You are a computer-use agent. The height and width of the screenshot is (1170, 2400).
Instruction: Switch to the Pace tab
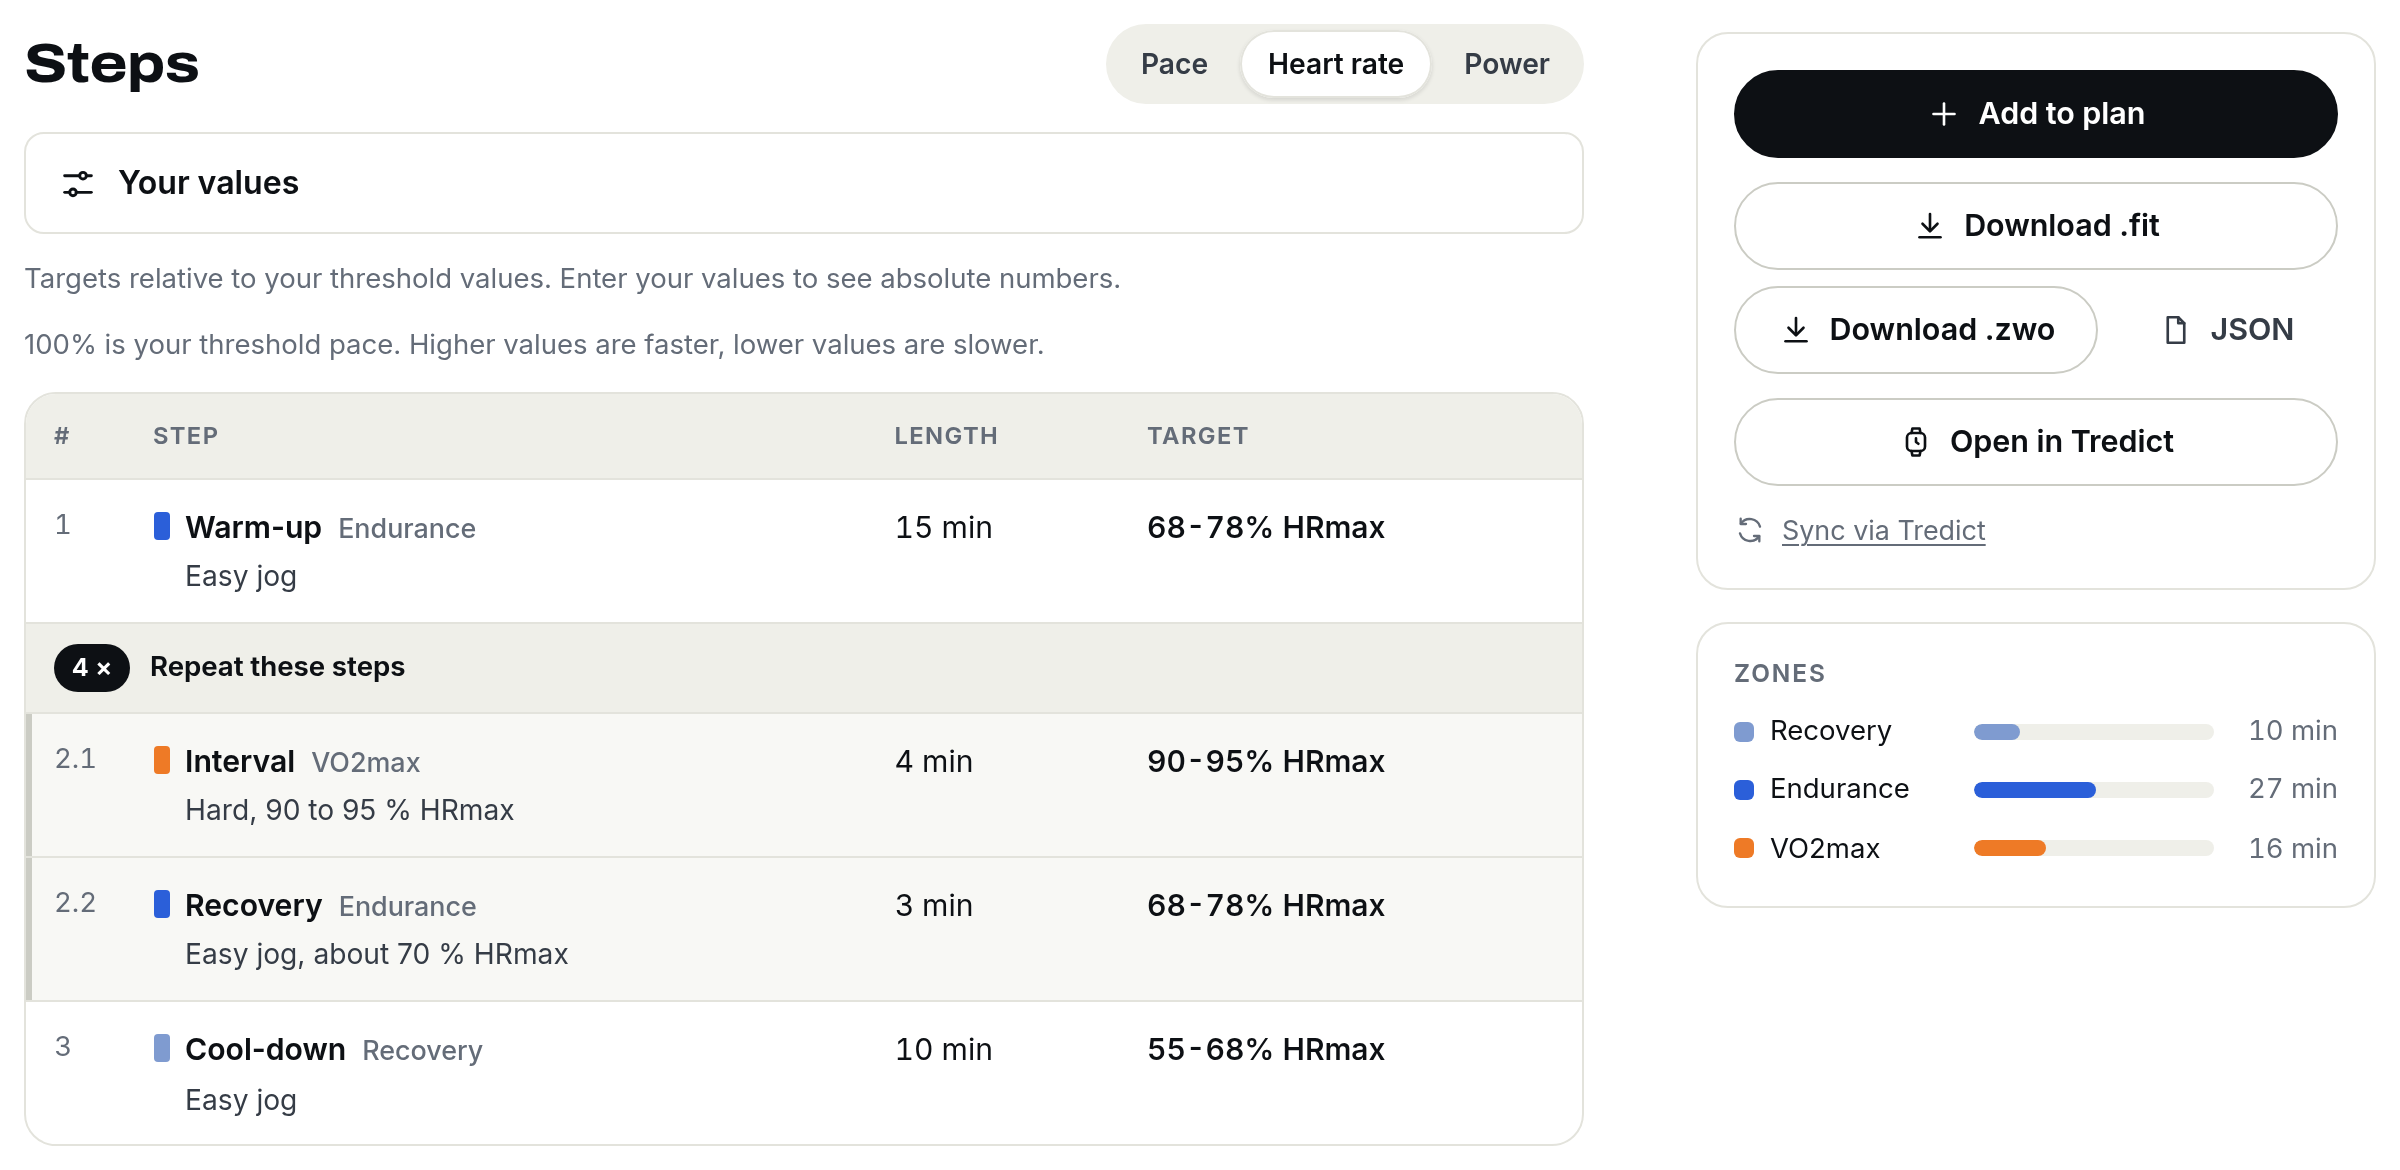pyautogui.click(x=1174, y=64)
